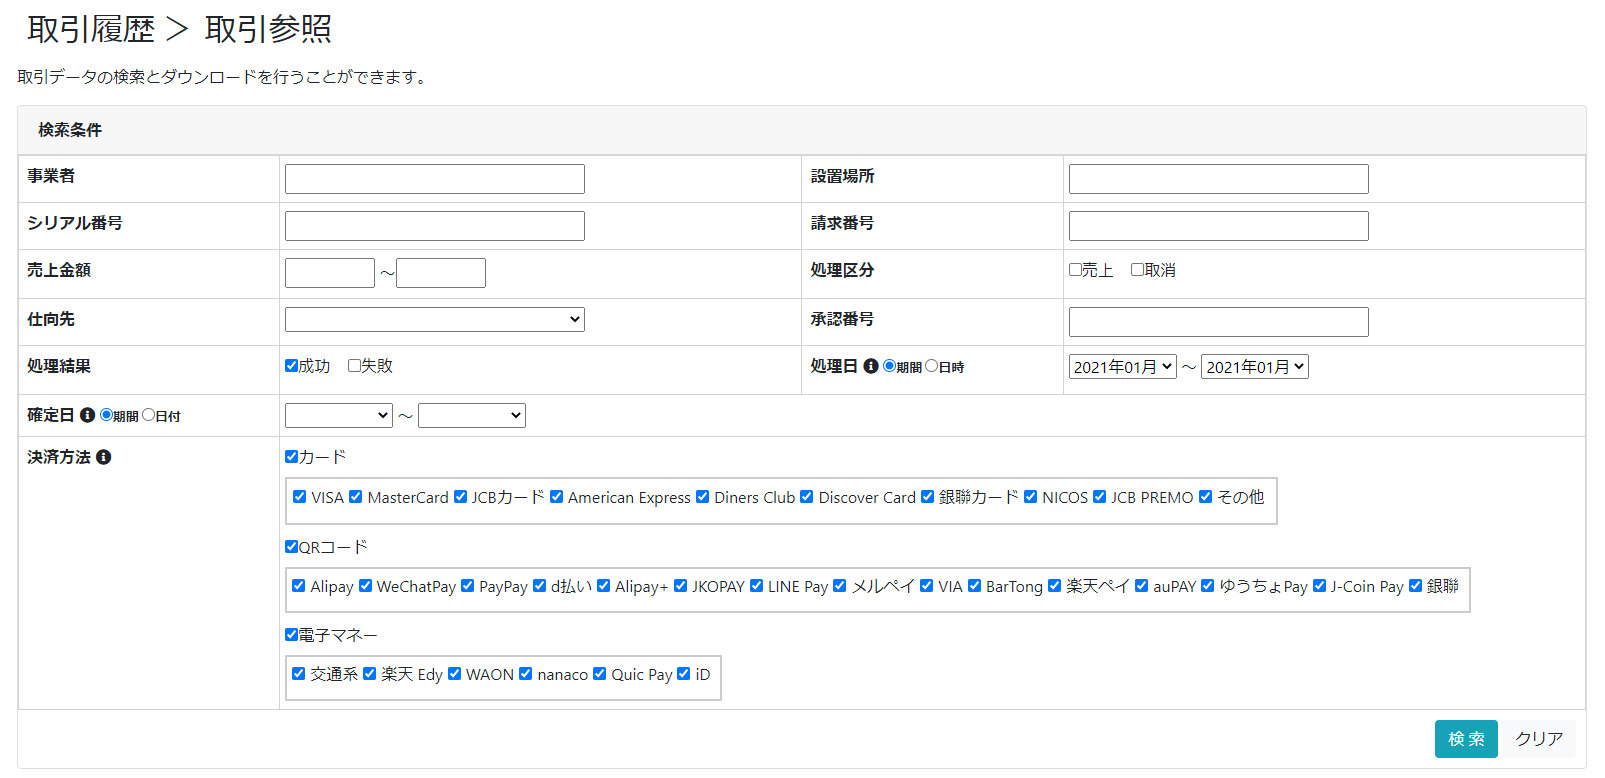Screen dimensions: 1605x778
Task: Uncheck the MasterCard checkbox
Action: (355, 497)
